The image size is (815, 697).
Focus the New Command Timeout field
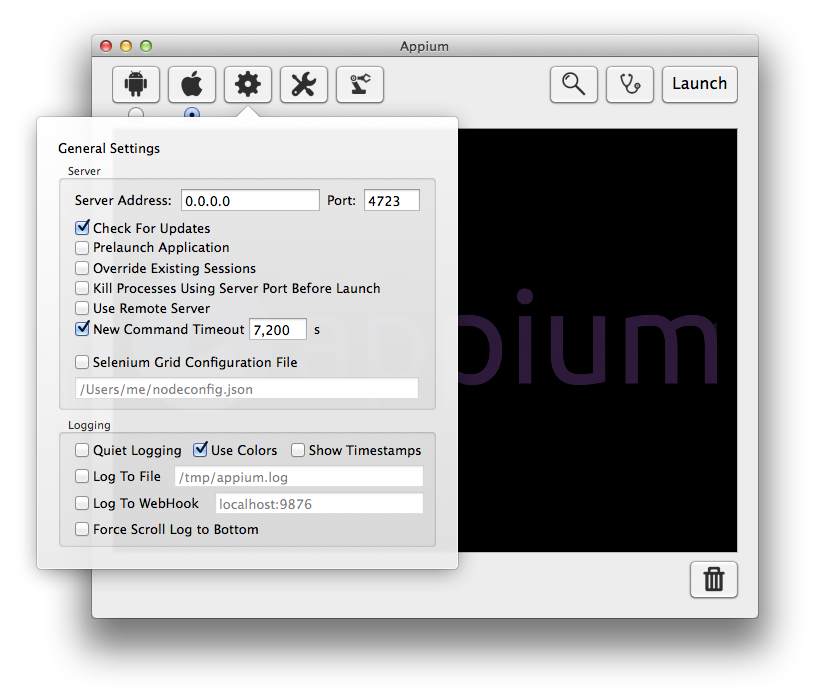[x=277, y=329]
